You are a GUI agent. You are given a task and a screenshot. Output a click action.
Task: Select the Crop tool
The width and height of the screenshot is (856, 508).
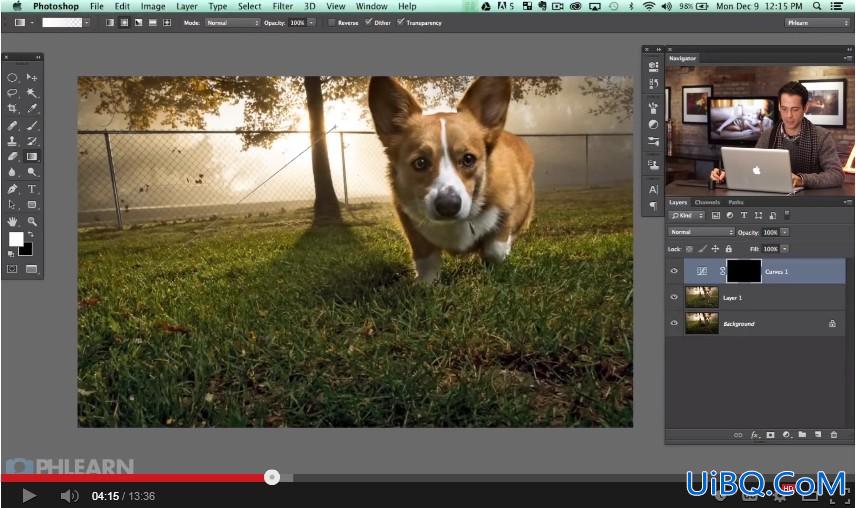pyautogui.click(x=12, y=109)
